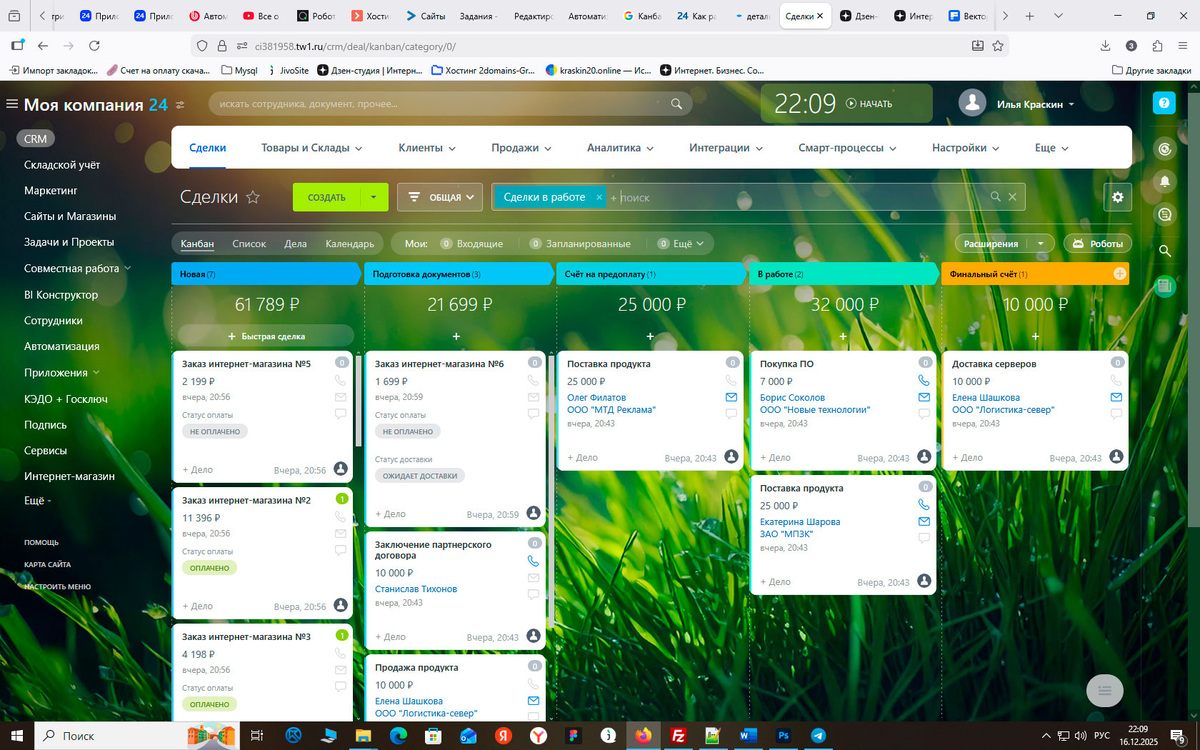Click the green СОЗДАТЬ button
This screenshot has height=750, width=1200.
pos(327,197)
